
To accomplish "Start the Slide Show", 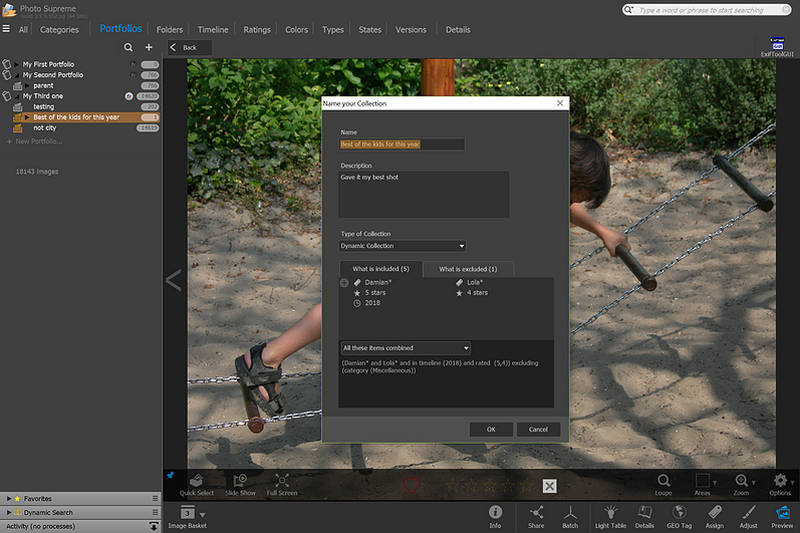I will coord(239,483).
